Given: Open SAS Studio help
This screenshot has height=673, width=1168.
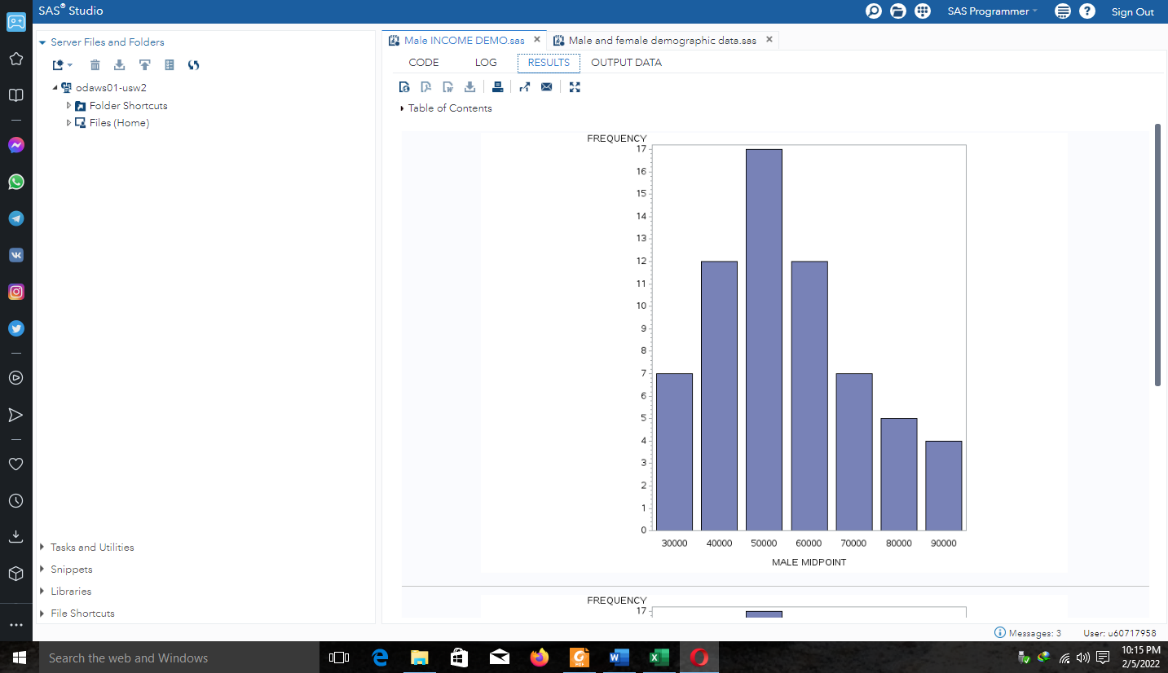Looking at the screenshot, I should 1087,11.
